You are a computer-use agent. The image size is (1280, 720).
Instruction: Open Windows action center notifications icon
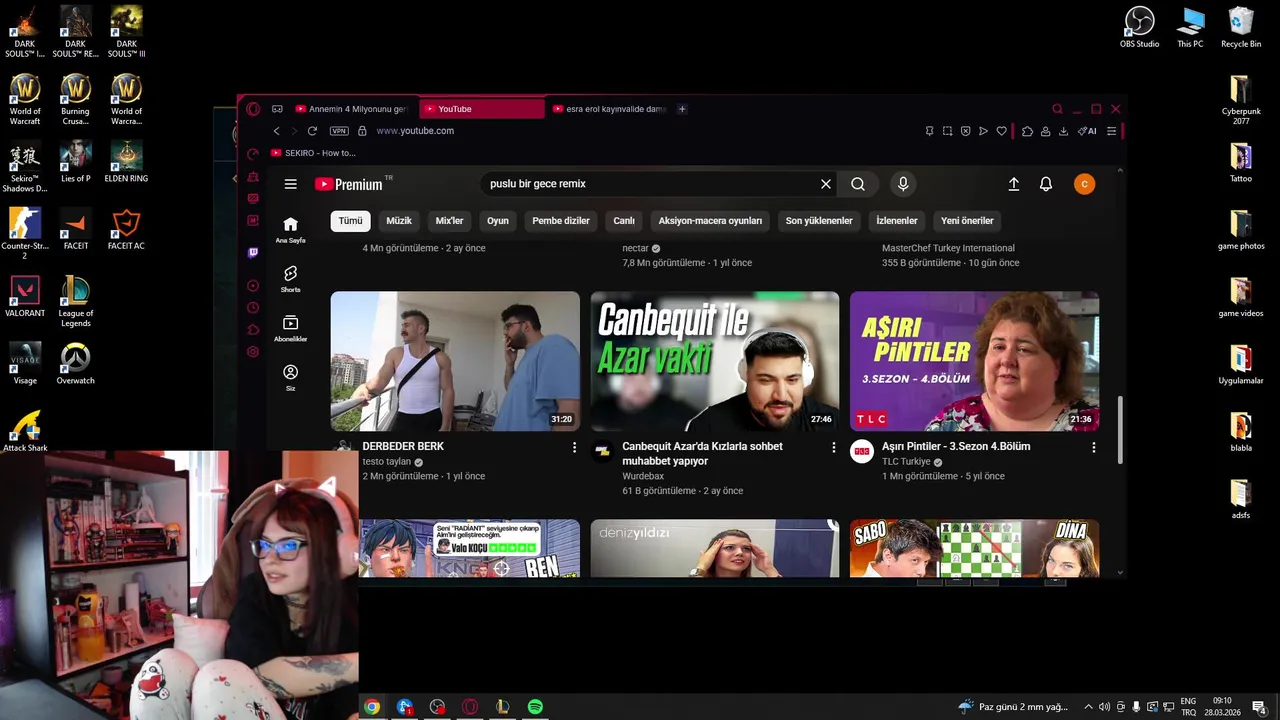(1259, 707)
